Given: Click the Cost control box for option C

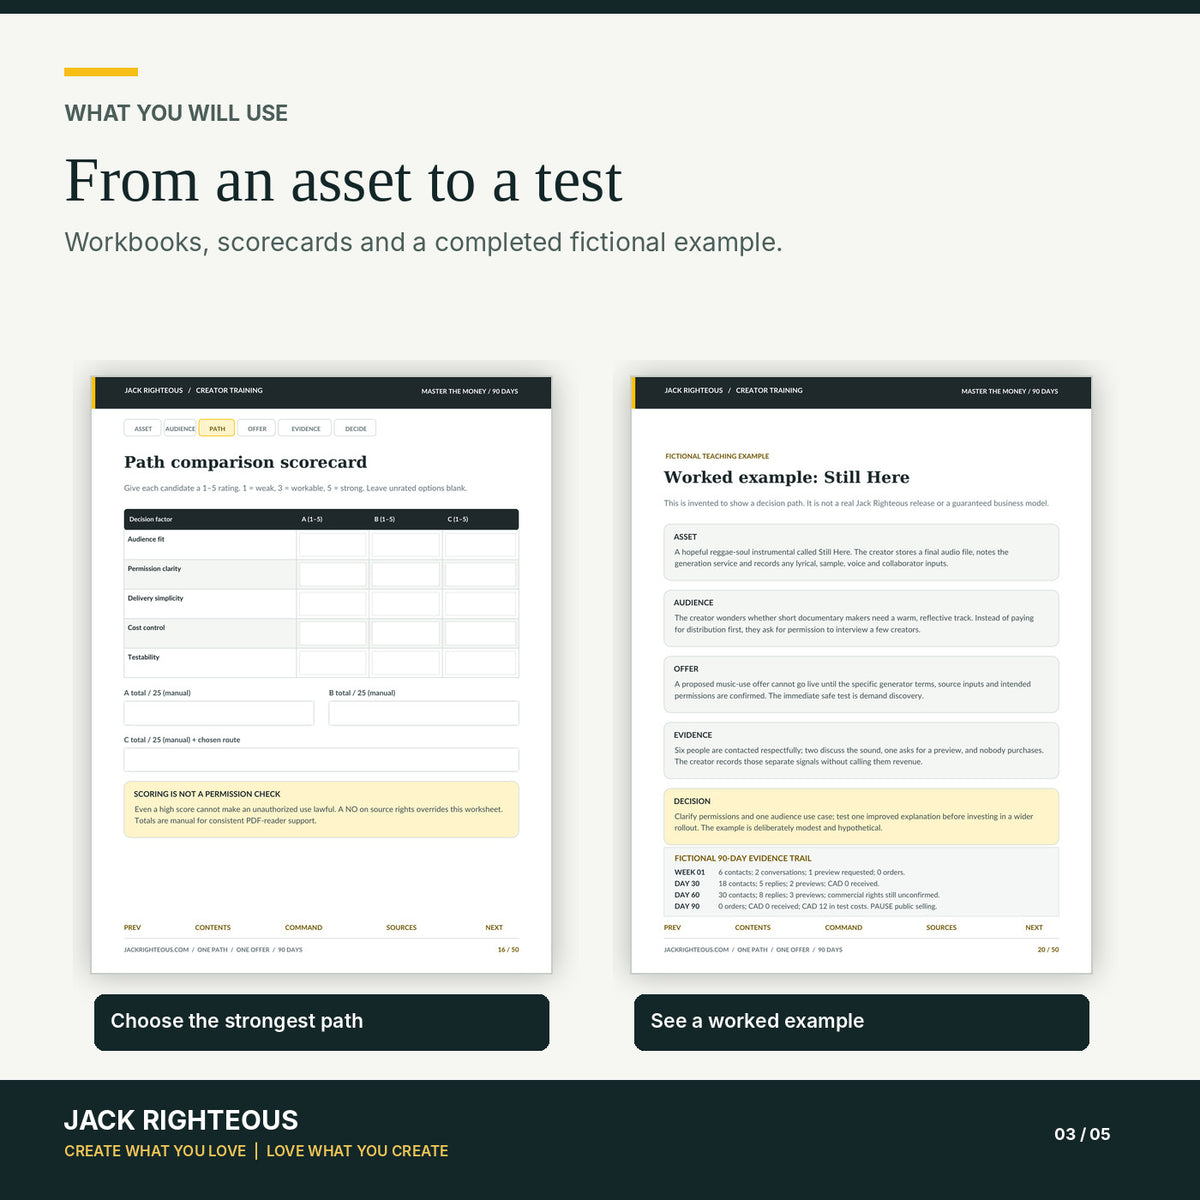Looking at the screenshot, I should (480, 633).
